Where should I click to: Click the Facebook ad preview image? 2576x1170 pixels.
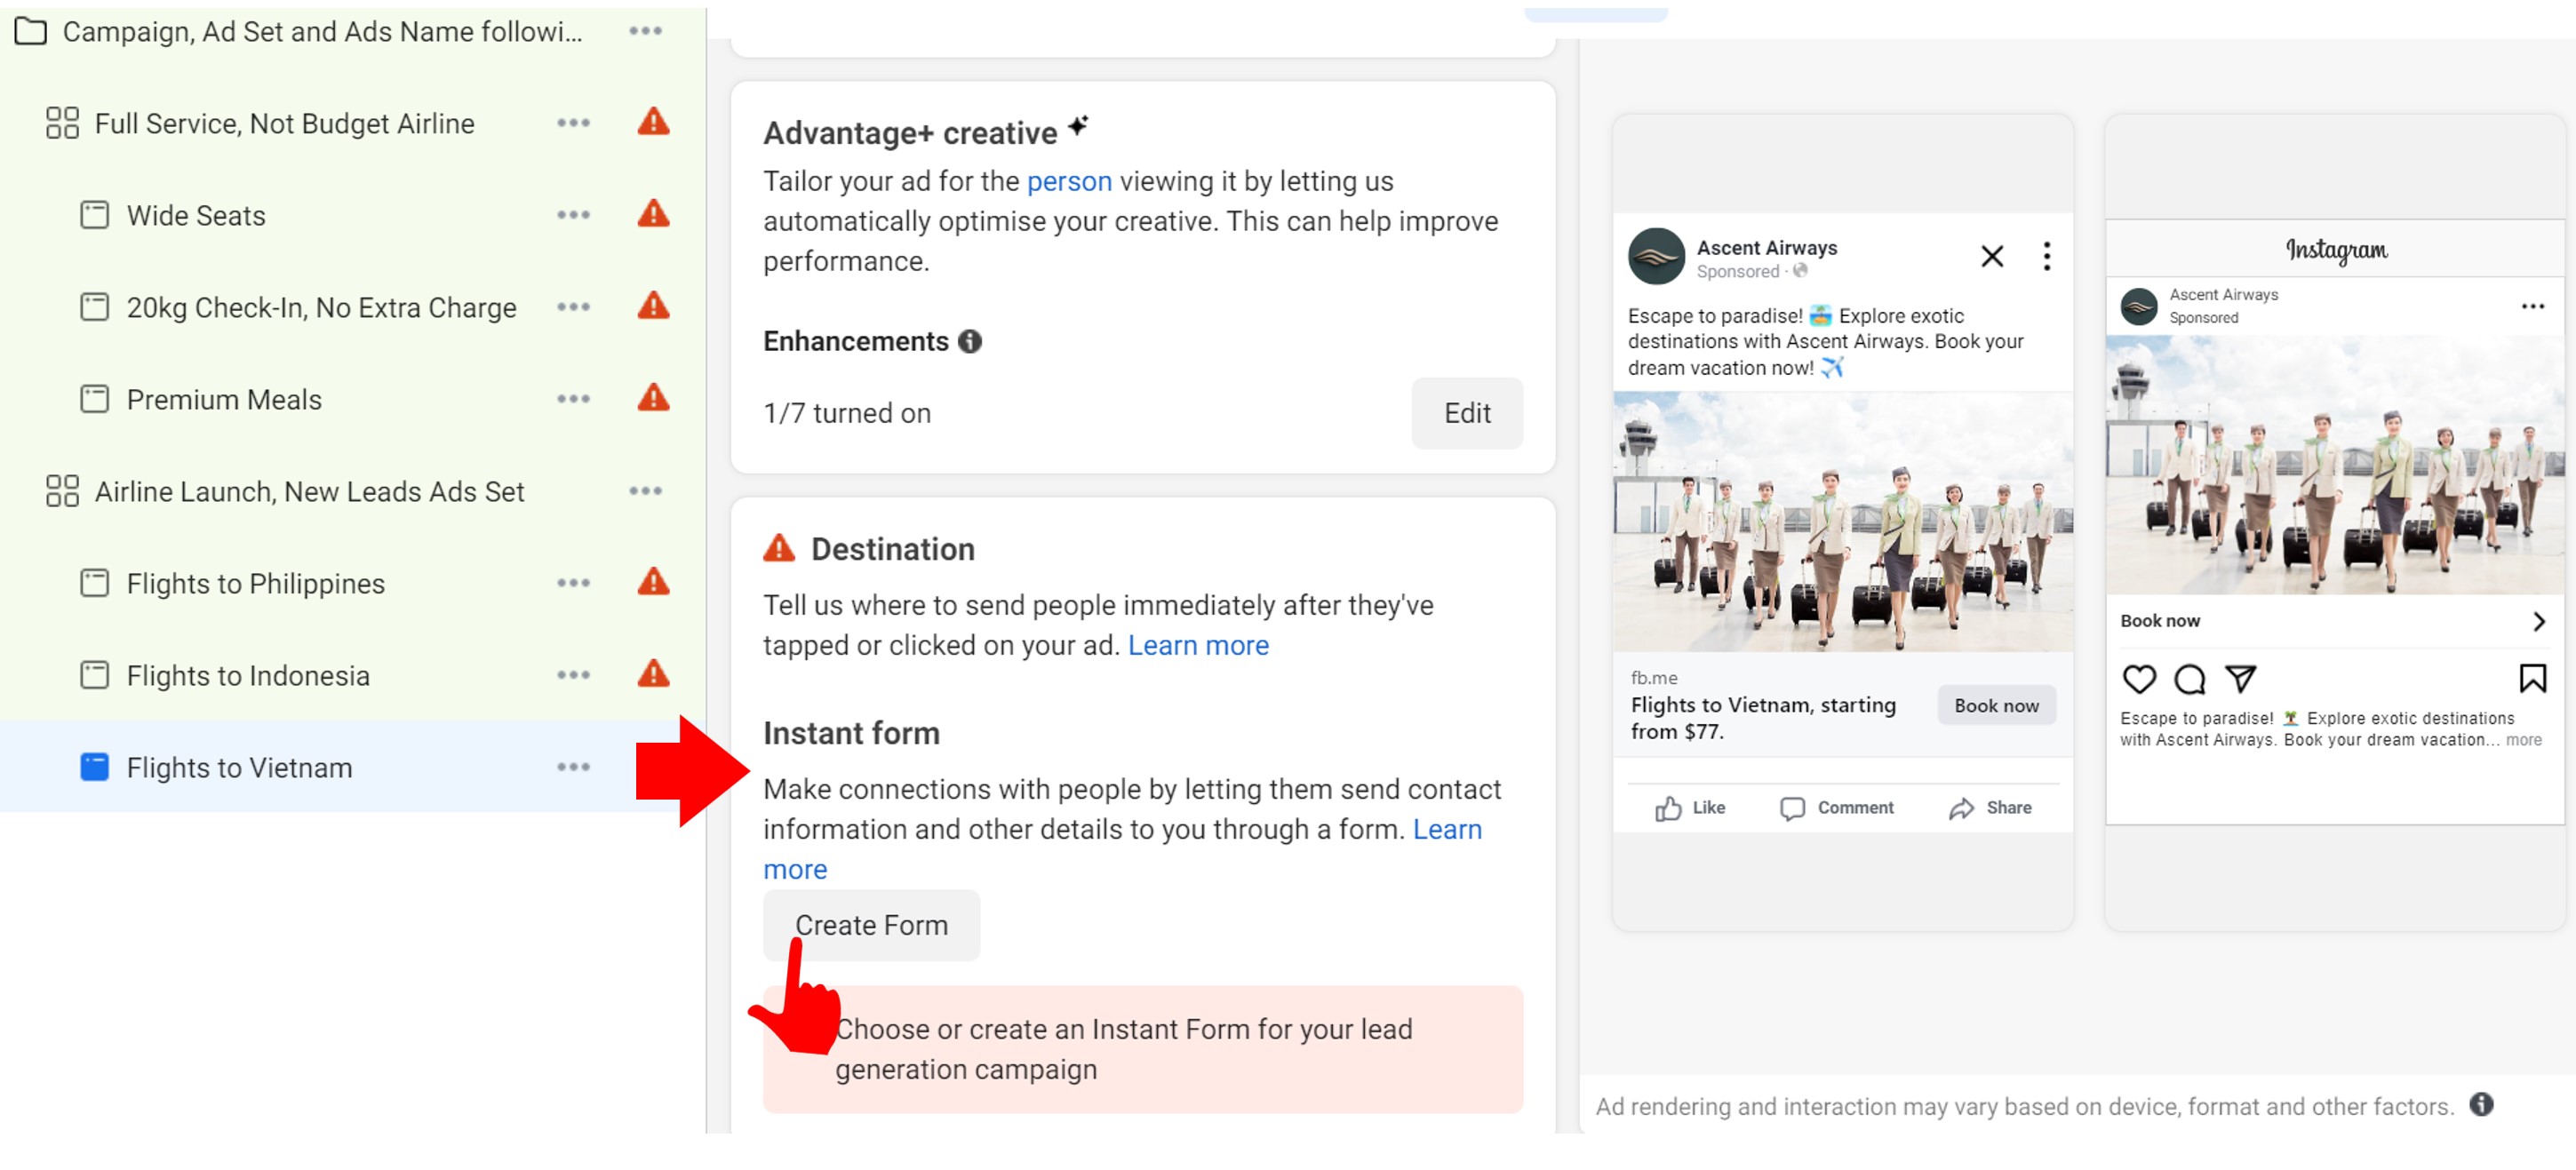[x=1842, y=521]
